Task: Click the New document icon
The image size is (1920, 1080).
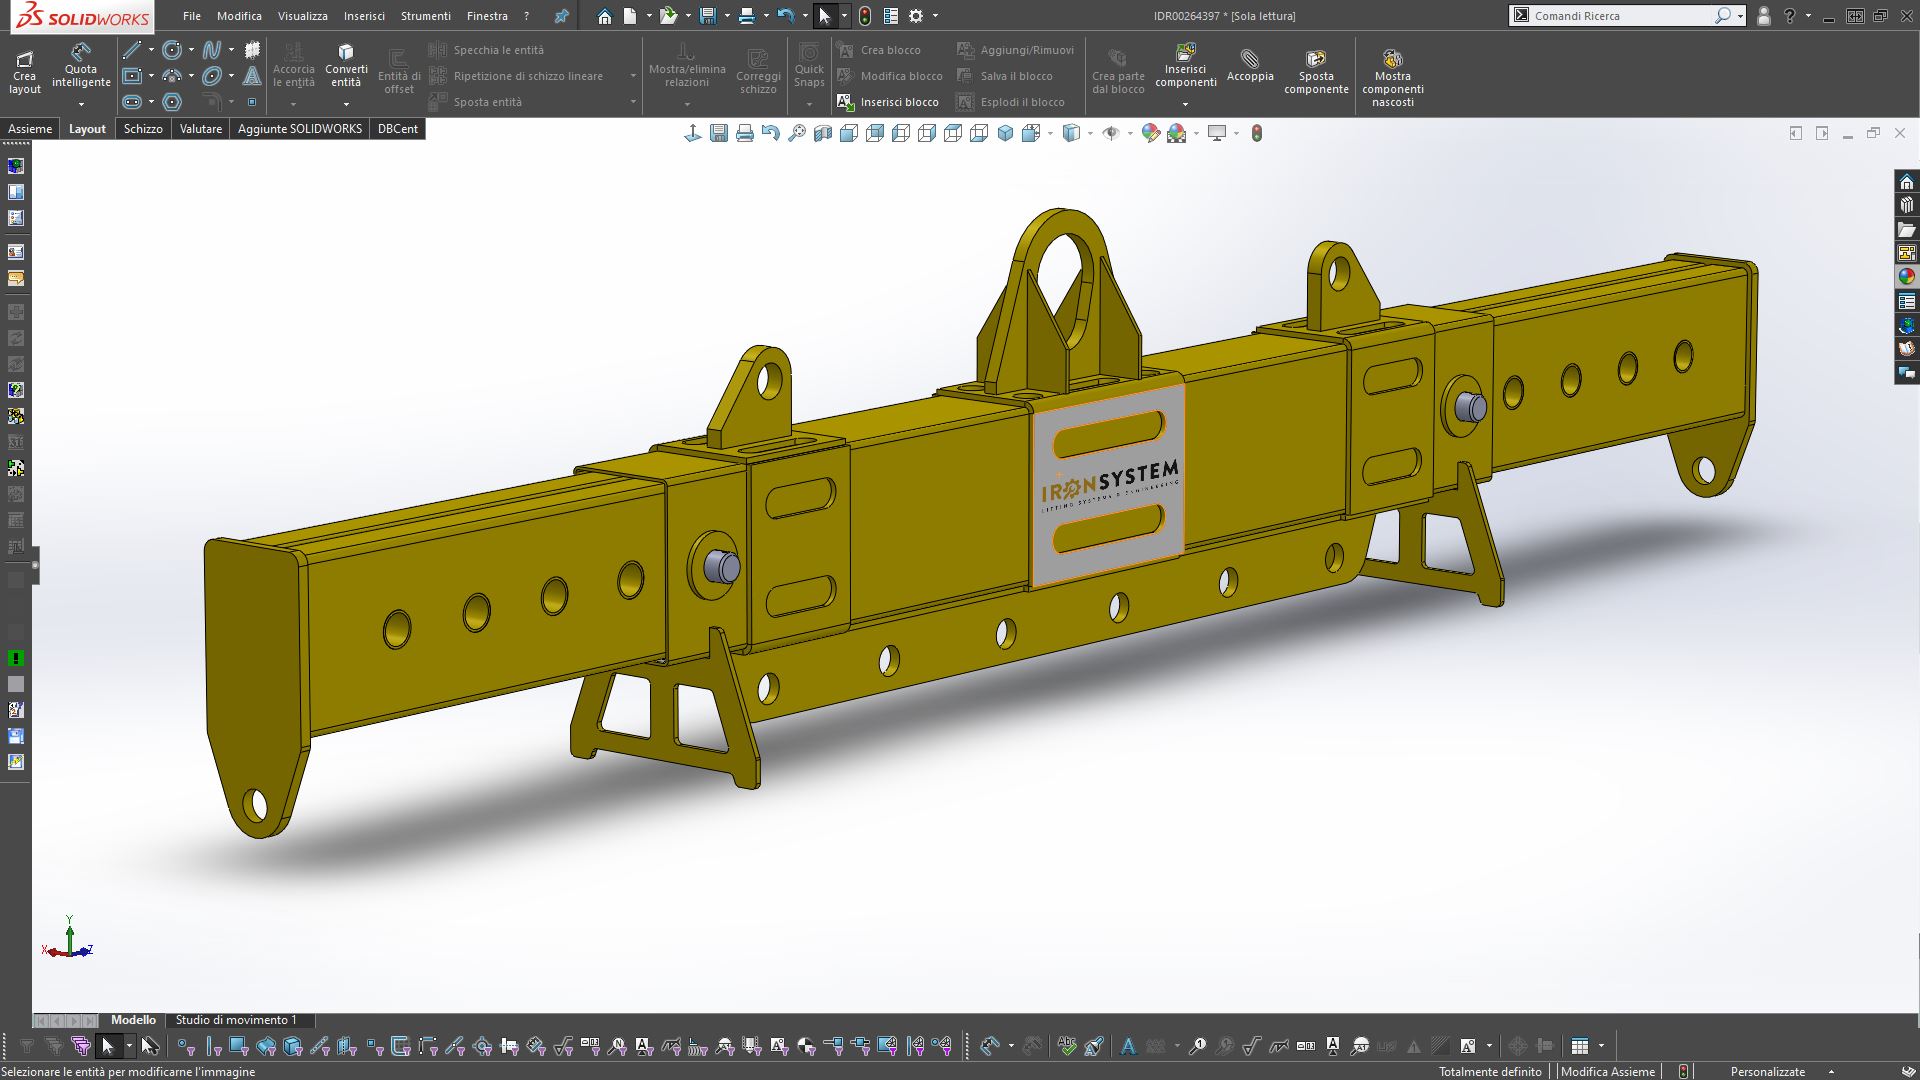Action: pyautogui.click(x=630, y=16)
